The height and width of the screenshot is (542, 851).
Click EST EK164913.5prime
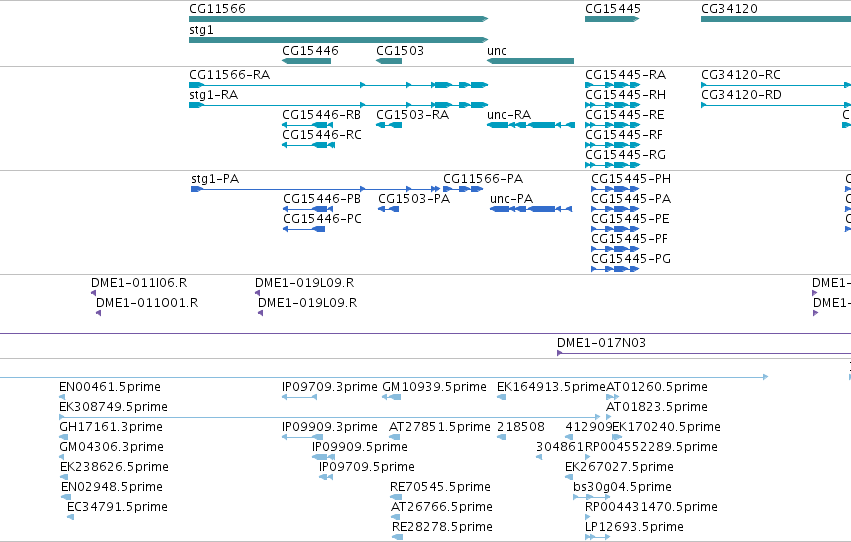coord(501,397)
